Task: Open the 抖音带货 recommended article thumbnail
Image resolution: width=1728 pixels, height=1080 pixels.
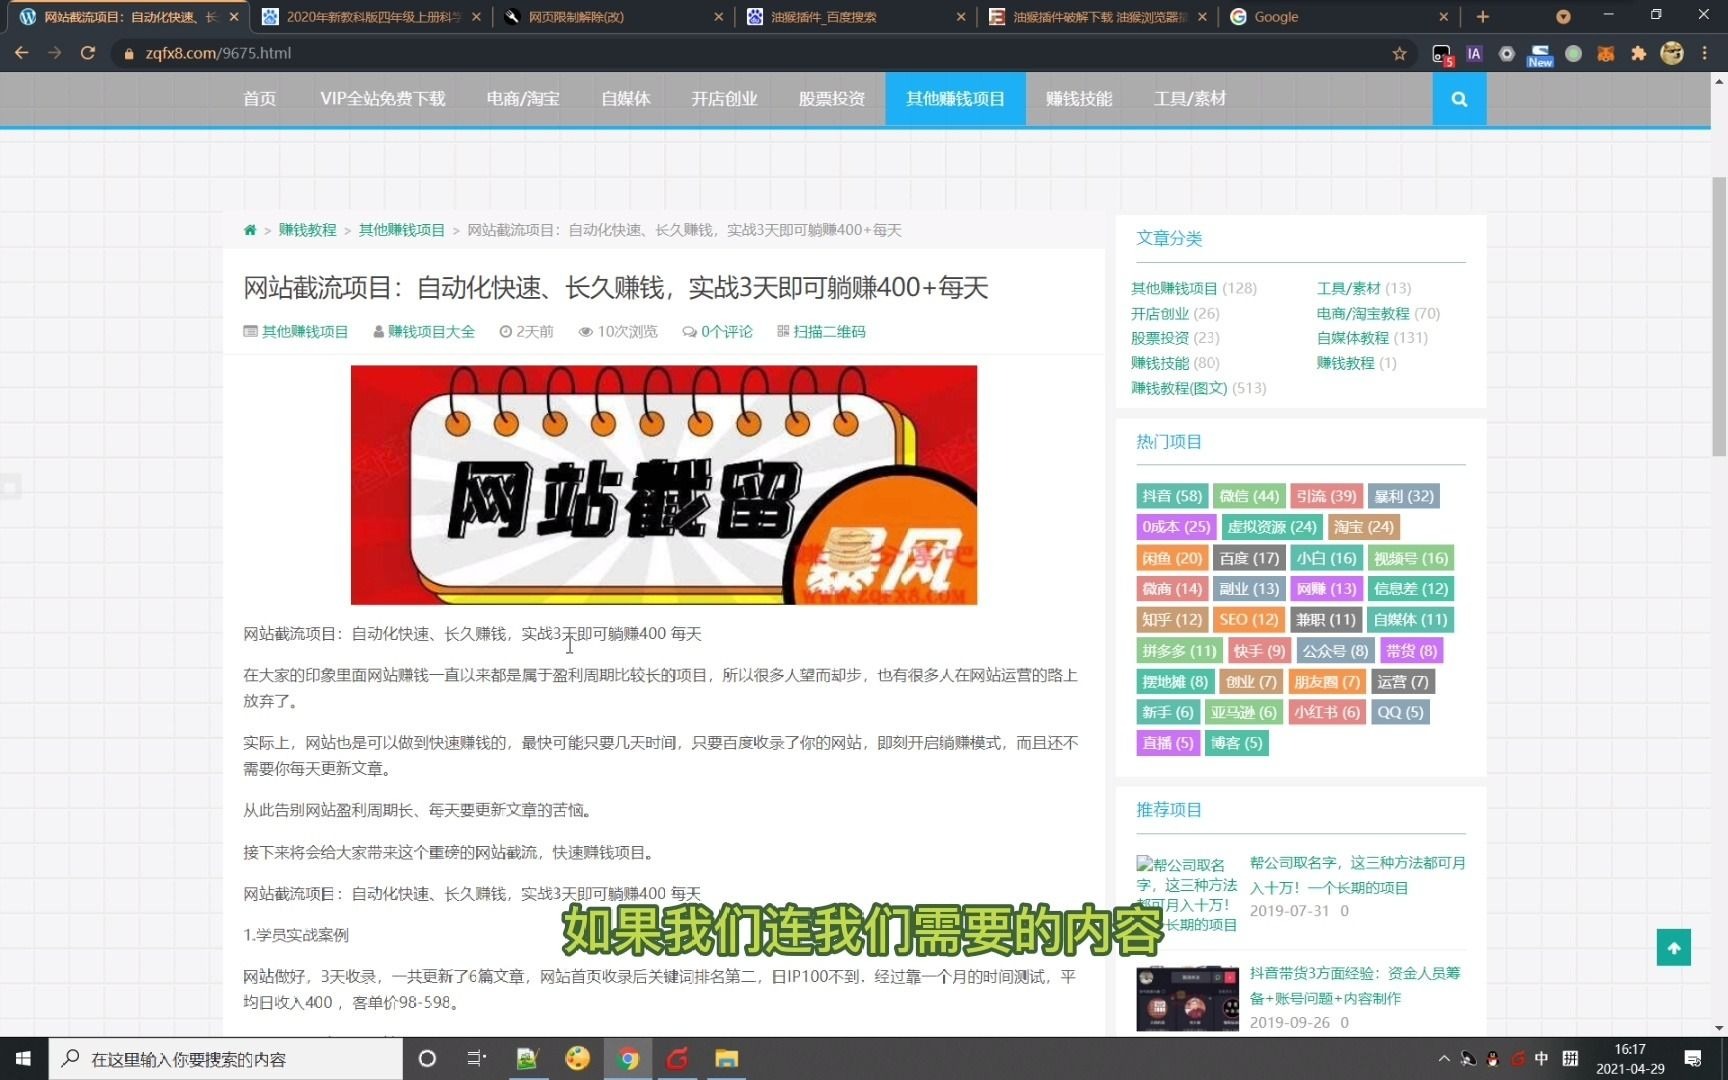Action: tap(1187, 998)
